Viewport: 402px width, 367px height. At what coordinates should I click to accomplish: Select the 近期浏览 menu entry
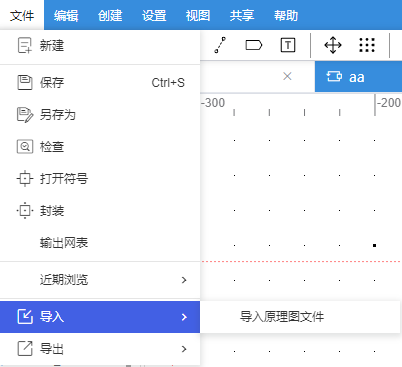coord(100,280)
